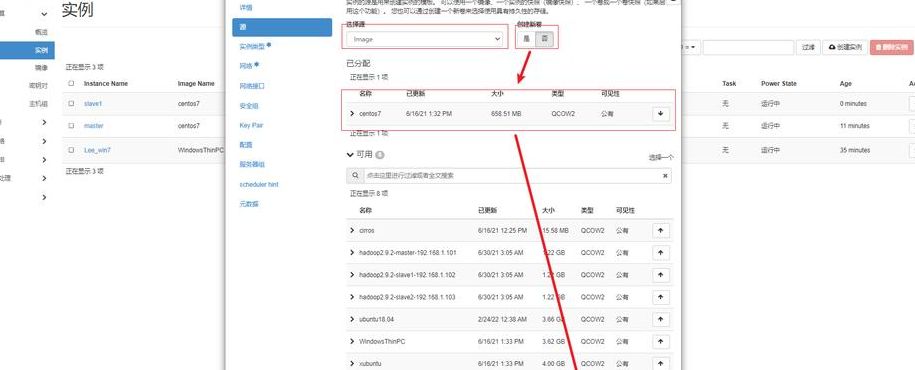The height and width of the screenshot is (370, 915).
Task: Expand the cirros image row details
Action: [x=352, y=231]
